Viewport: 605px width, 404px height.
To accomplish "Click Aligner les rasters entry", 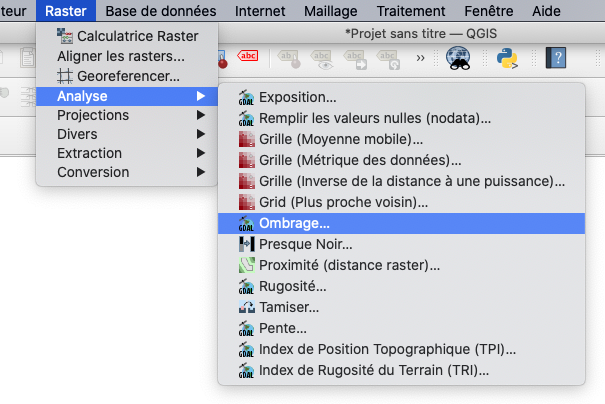I will point(120,55).
